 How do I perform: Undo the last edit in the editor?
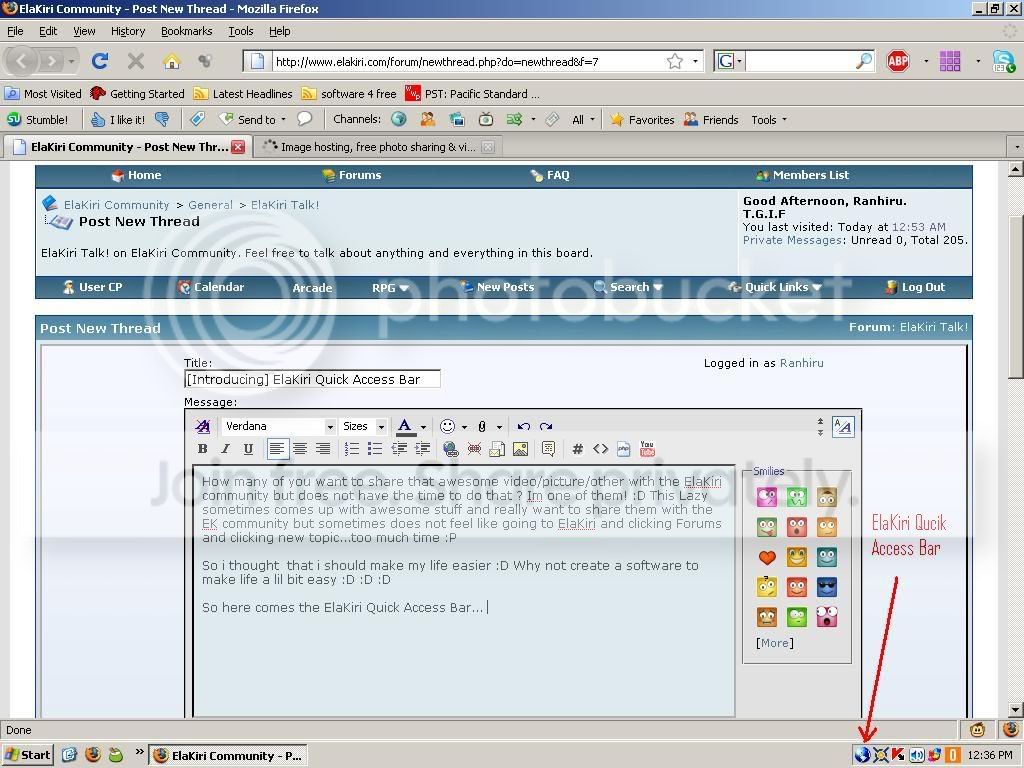point(523,426)
